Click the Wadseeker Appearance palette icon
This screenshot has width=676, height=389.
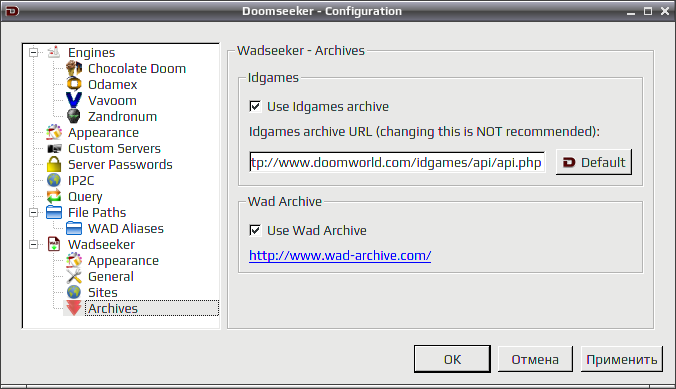coord(74,260)
